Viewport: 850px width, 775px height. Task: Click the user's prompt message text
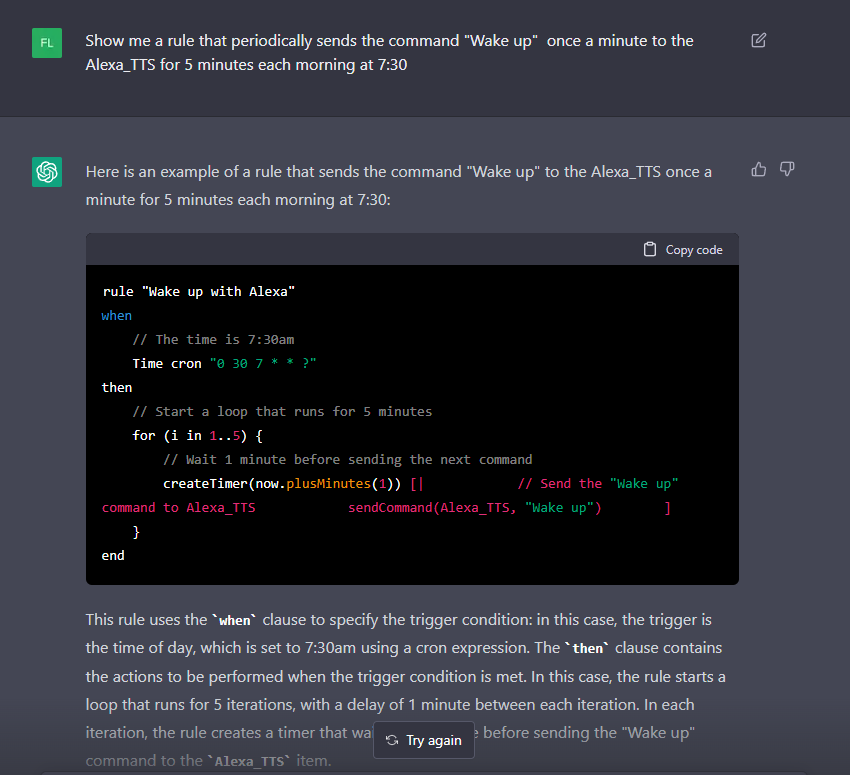(x=389, y=53)
